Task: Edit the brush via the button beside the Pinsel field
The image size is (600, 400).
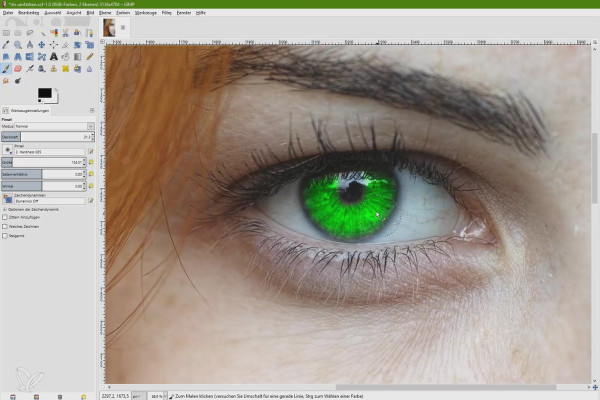Action: 91,152
